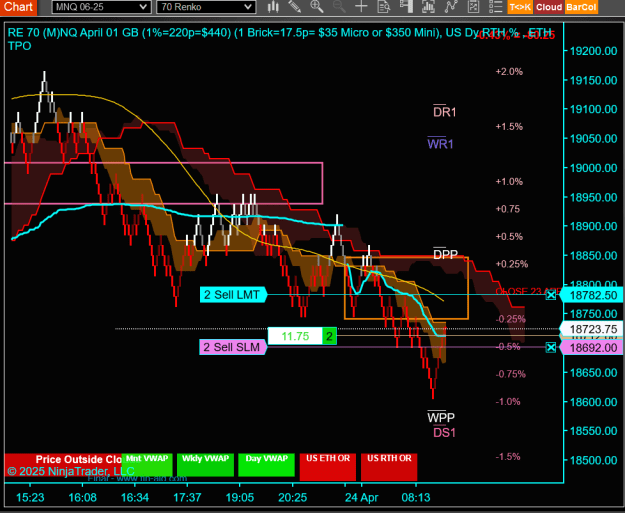Click the Price Outside Cloud red box
Screen dimensions: 625x513
pos(63,464)
